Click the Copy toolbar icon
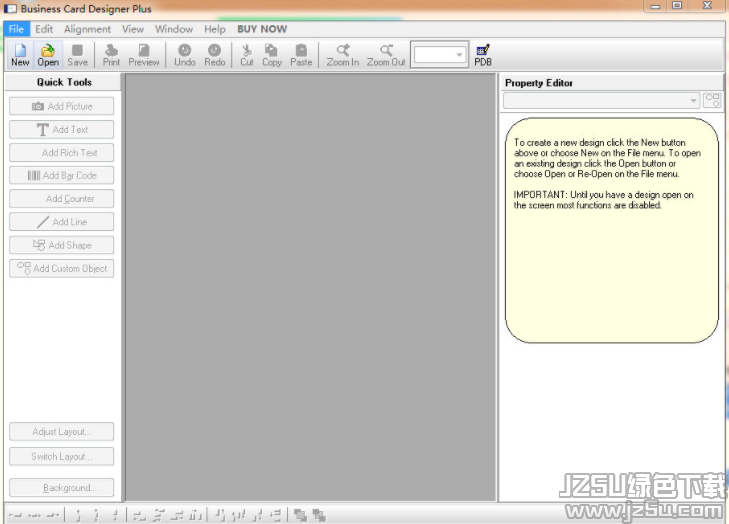The width and height of the screenshot is (729, 524). coord(272,55)
